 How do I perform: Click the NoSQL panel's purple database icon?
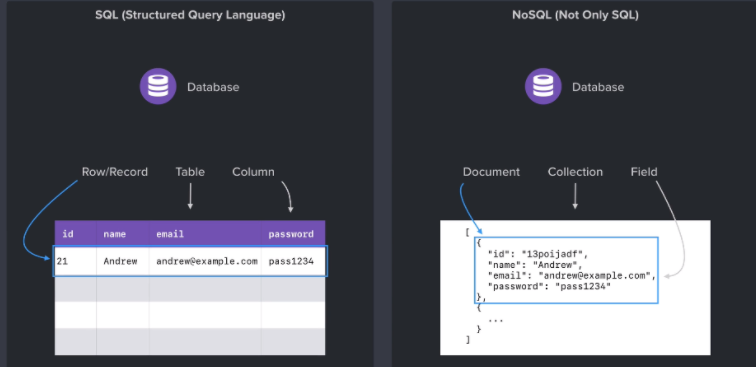click(x=543, y=86)
